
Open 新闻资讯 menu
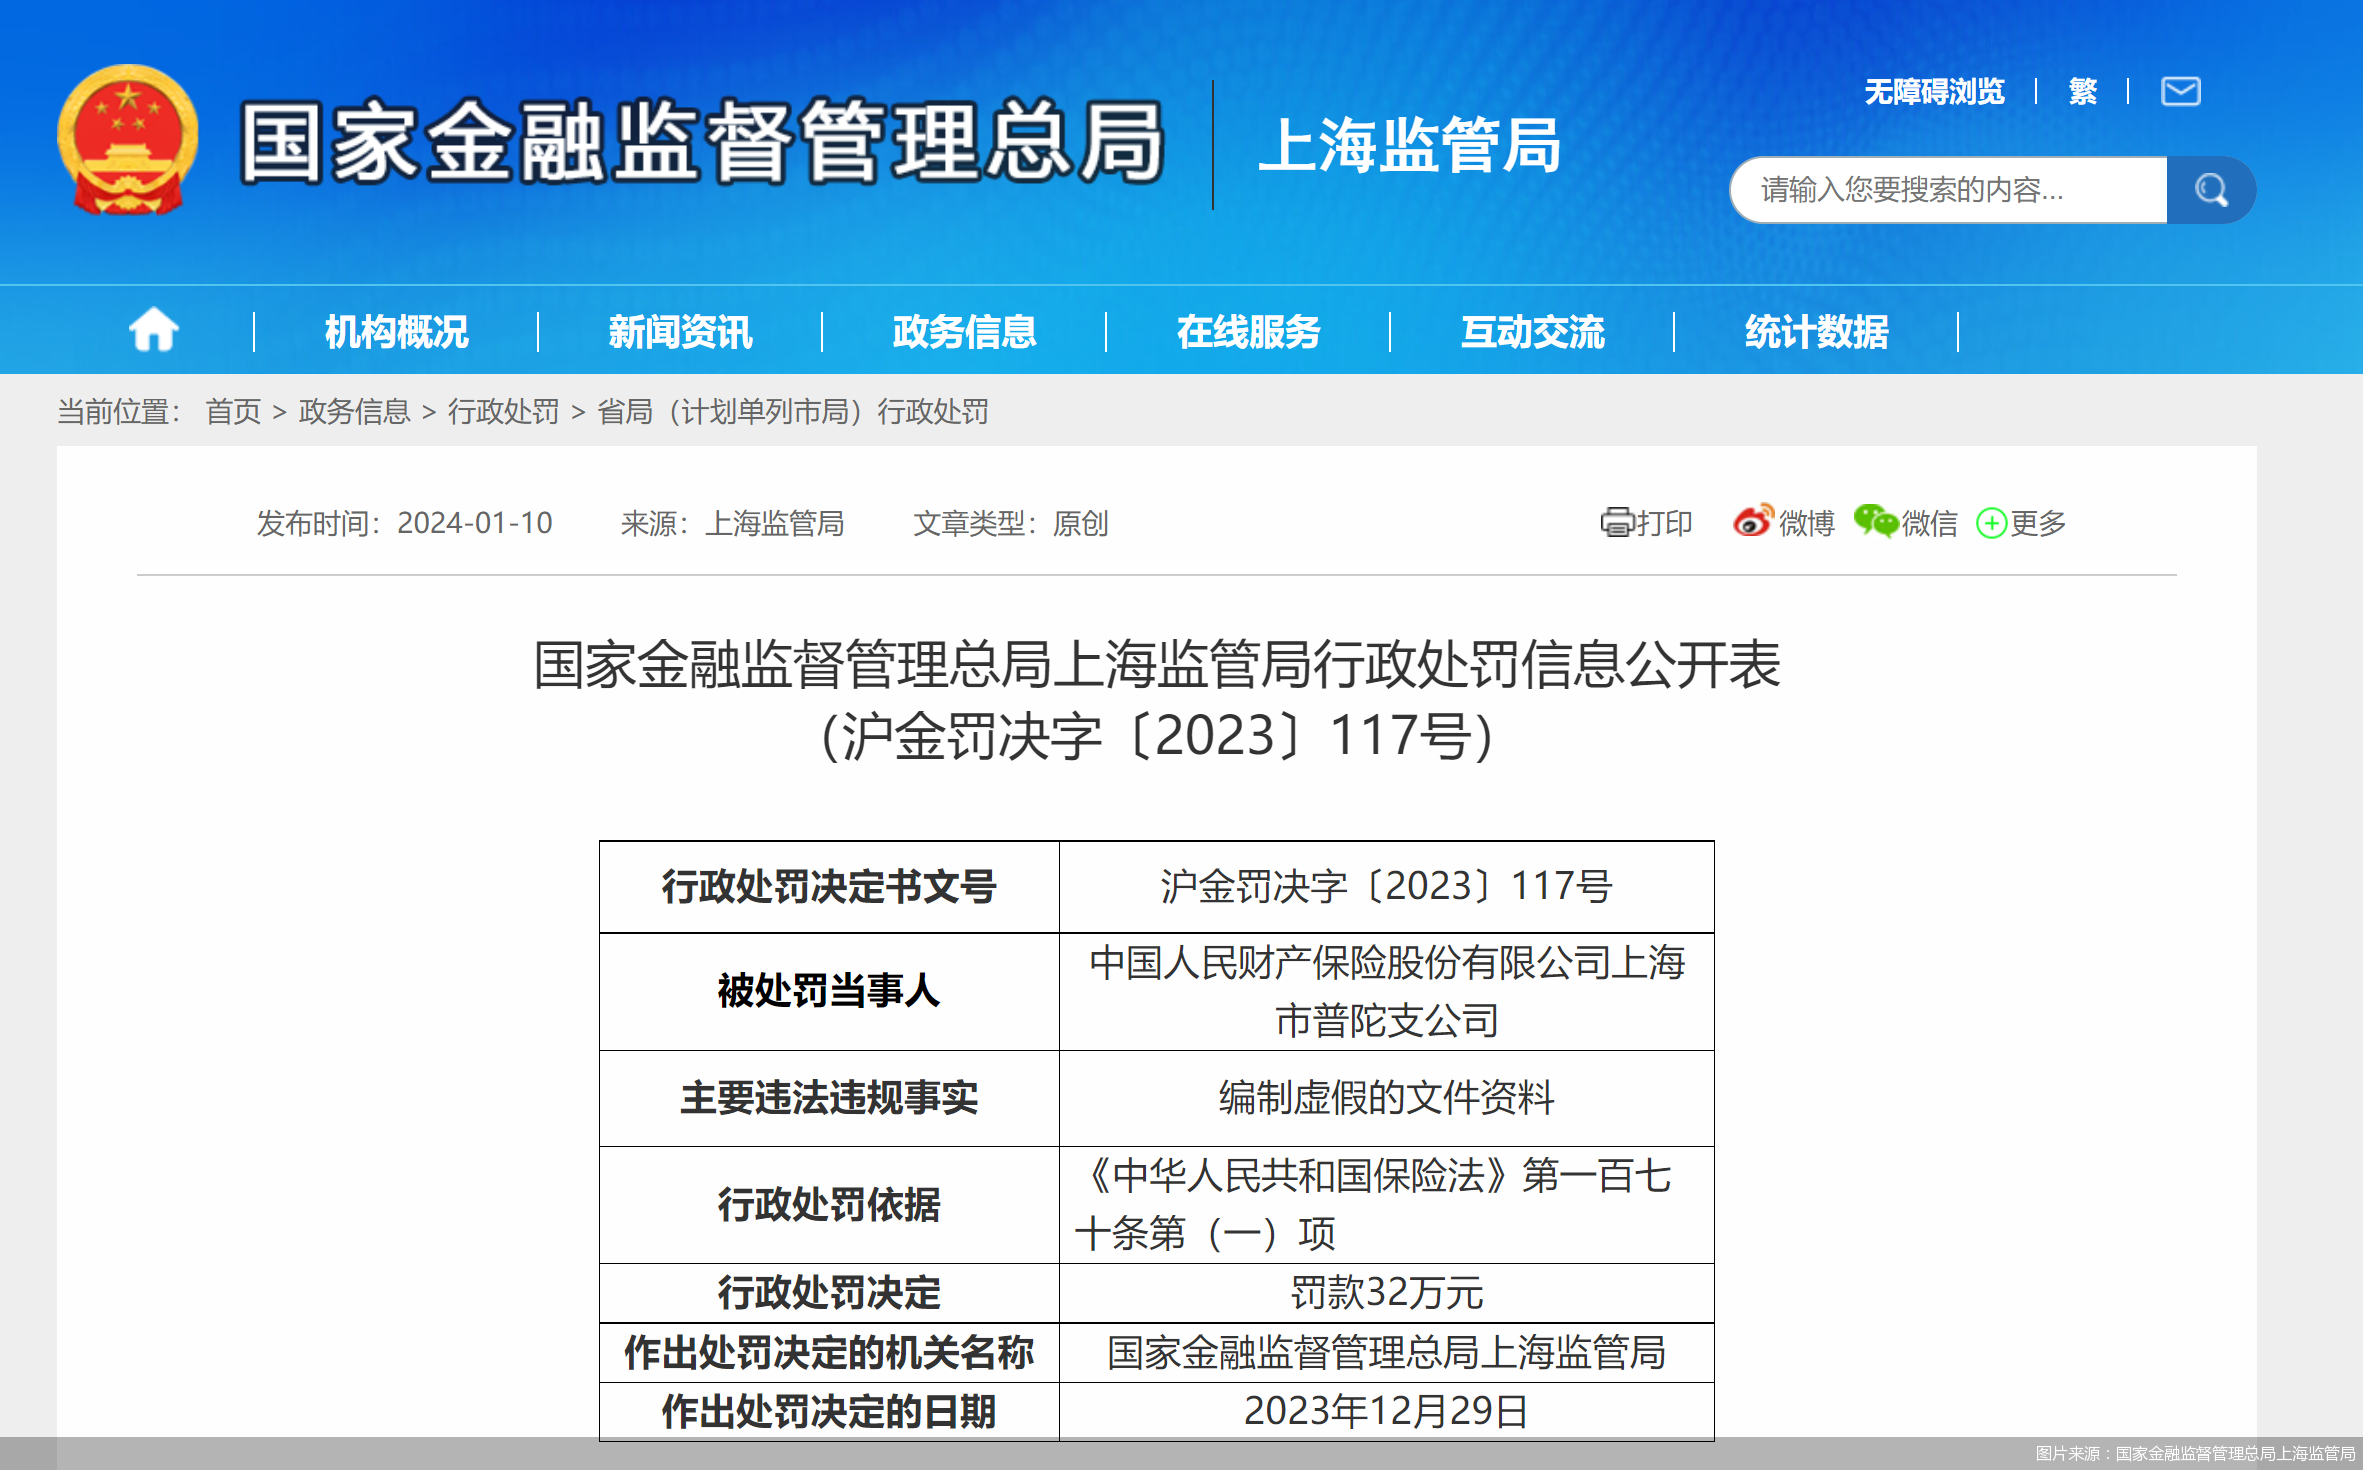[680, 331]
